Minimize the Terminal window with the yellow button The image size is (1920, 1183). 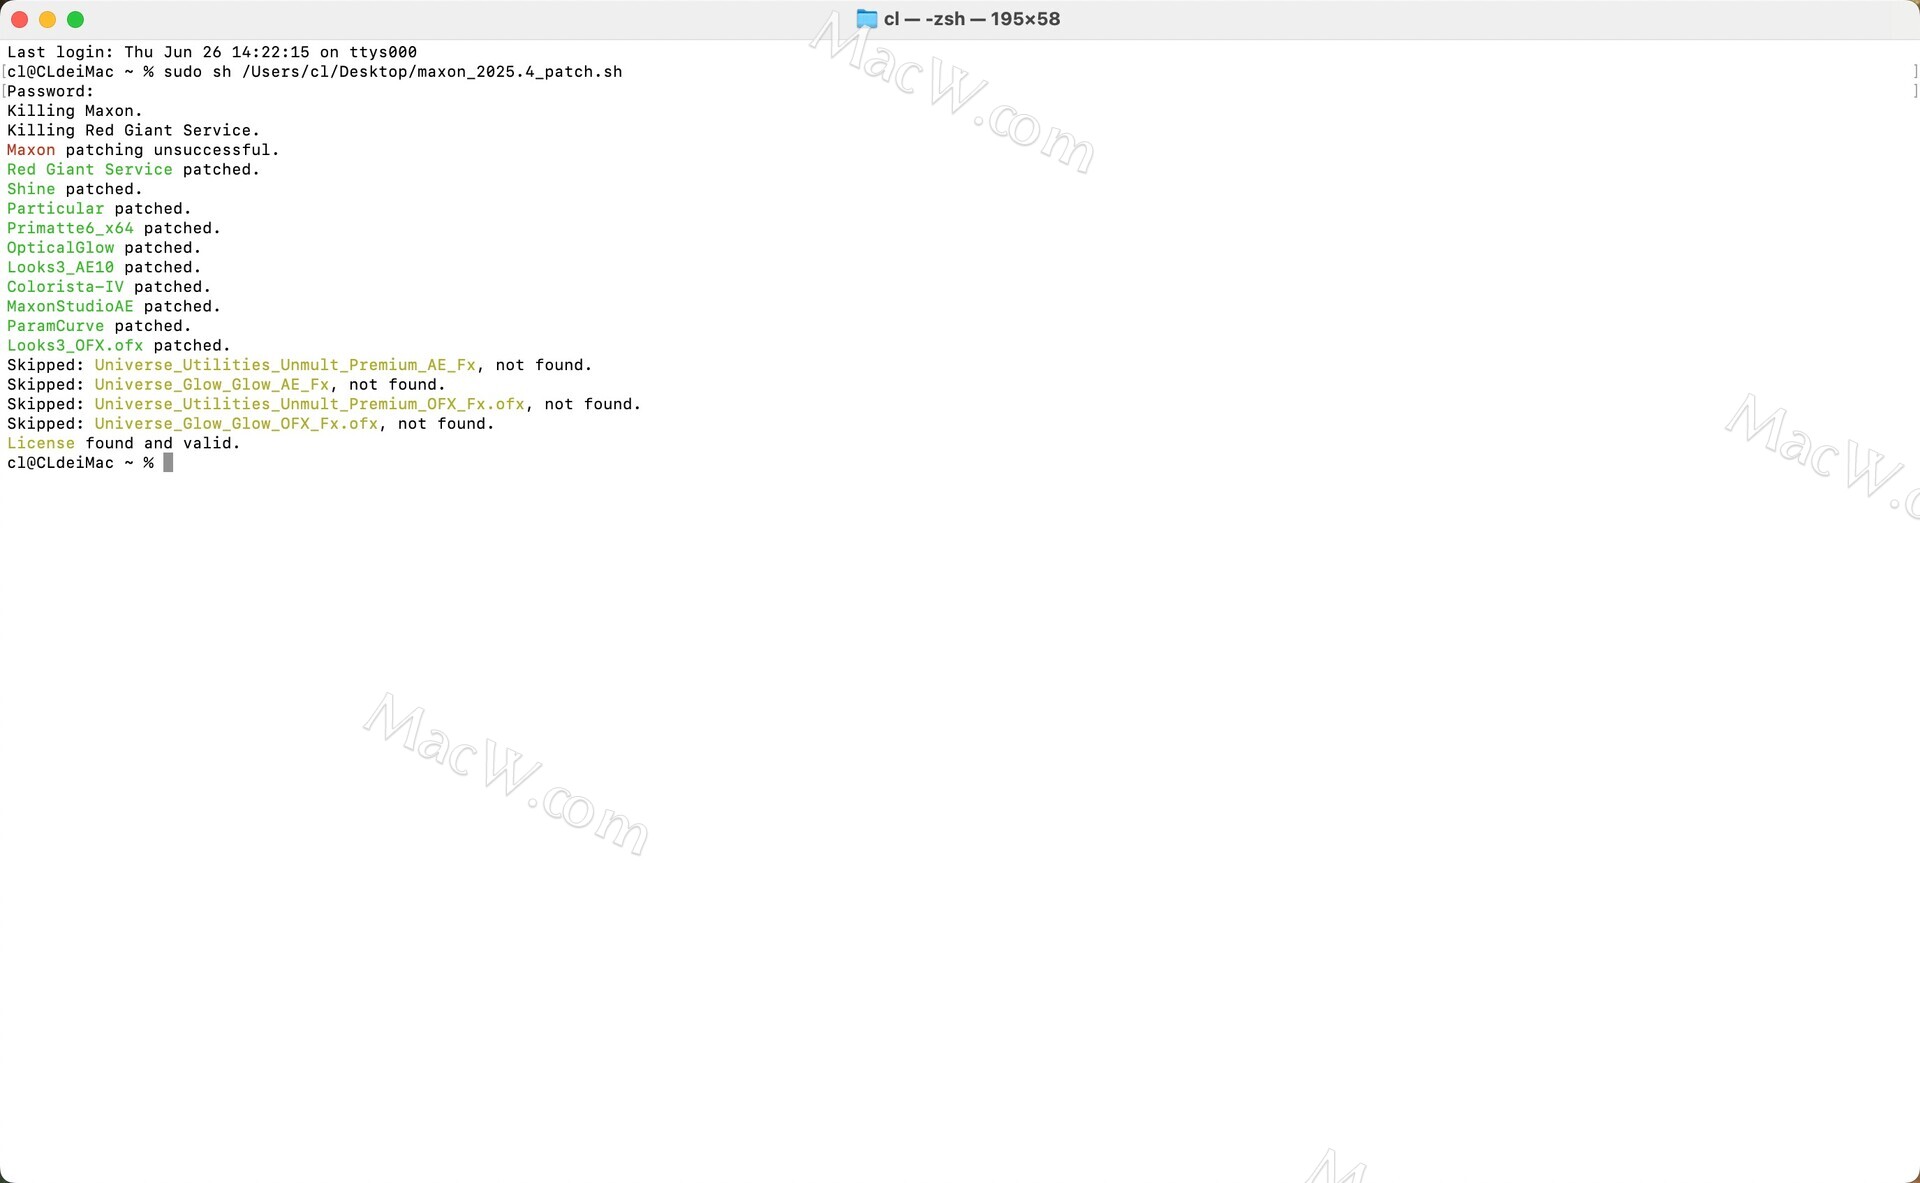point(47,19)
